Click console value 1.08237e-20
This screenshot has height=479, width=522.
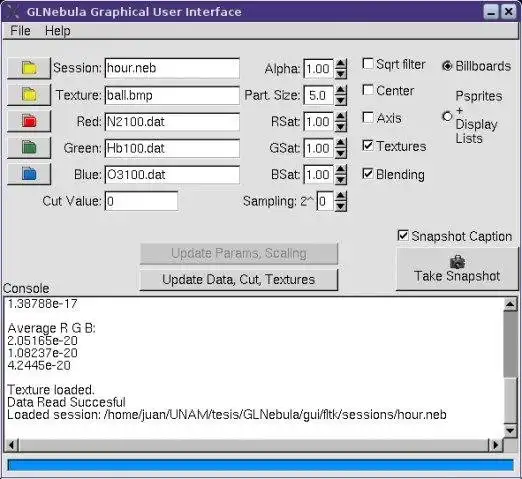tap(42, 353)
